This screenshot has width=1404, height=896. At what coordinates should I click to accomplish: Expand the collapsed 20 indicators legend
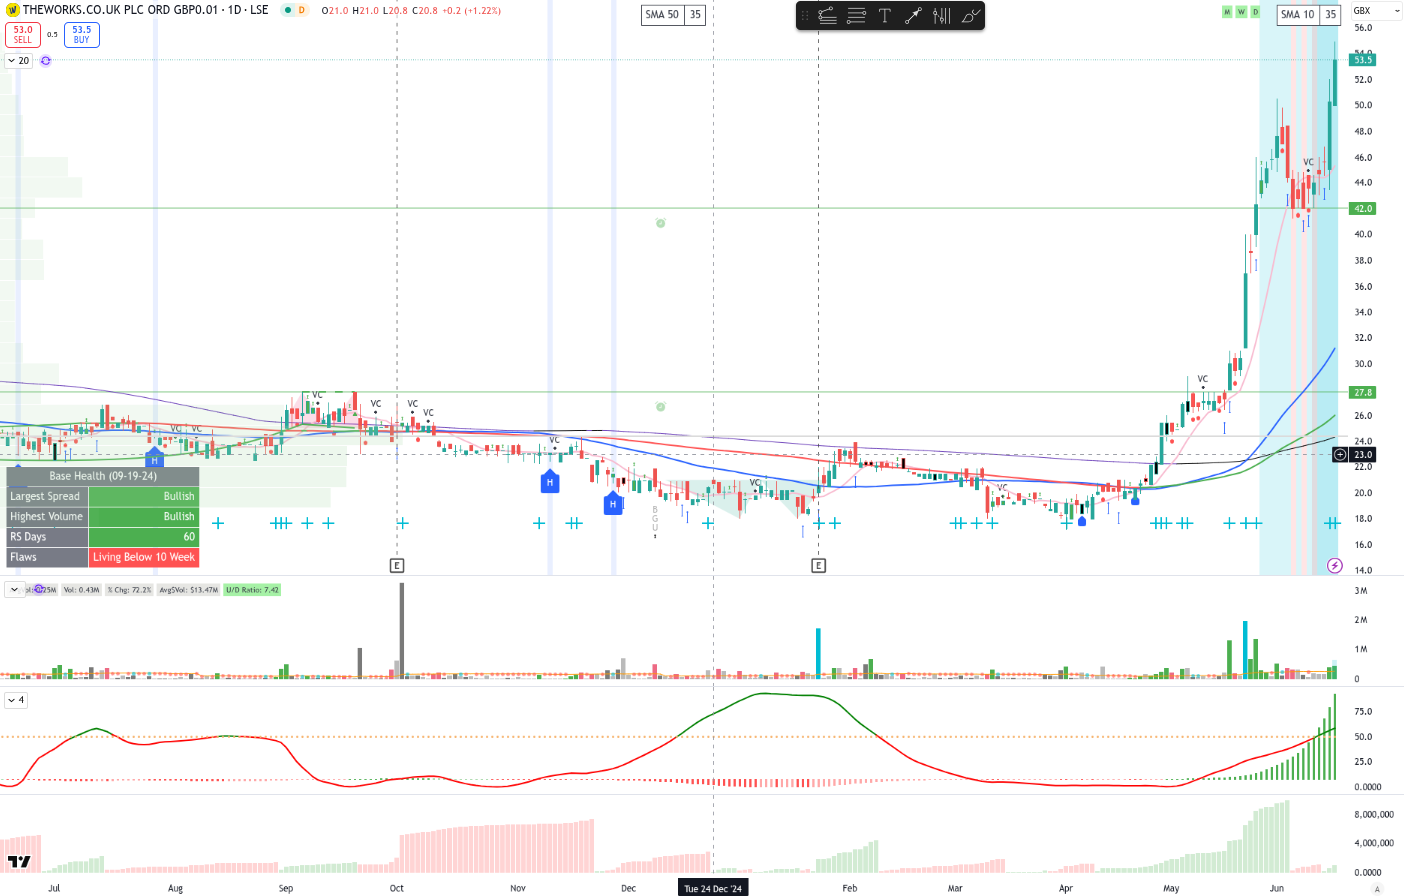coord(19,61)
